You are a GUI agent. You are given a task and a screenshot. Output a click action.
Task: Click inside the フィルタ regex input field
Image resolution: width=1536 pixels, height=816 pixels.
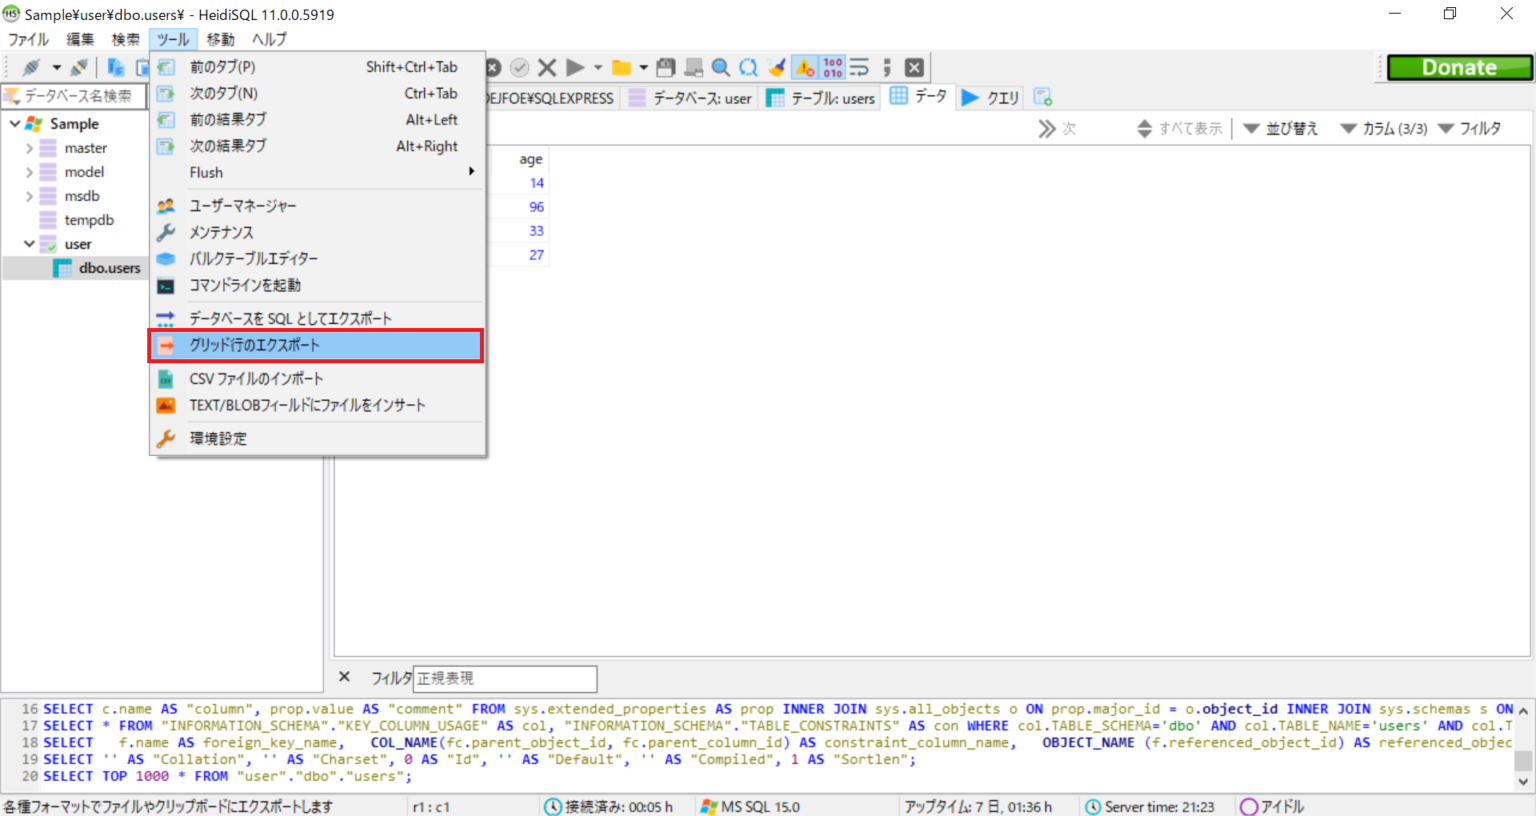[504, 678]
